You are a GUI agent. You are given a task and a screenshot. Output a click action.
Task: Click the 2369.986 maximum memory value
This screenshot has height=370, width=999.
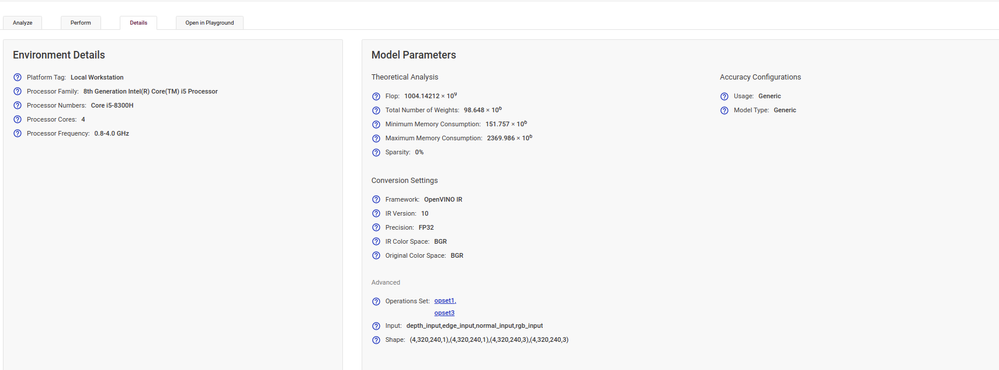(510, 138)
